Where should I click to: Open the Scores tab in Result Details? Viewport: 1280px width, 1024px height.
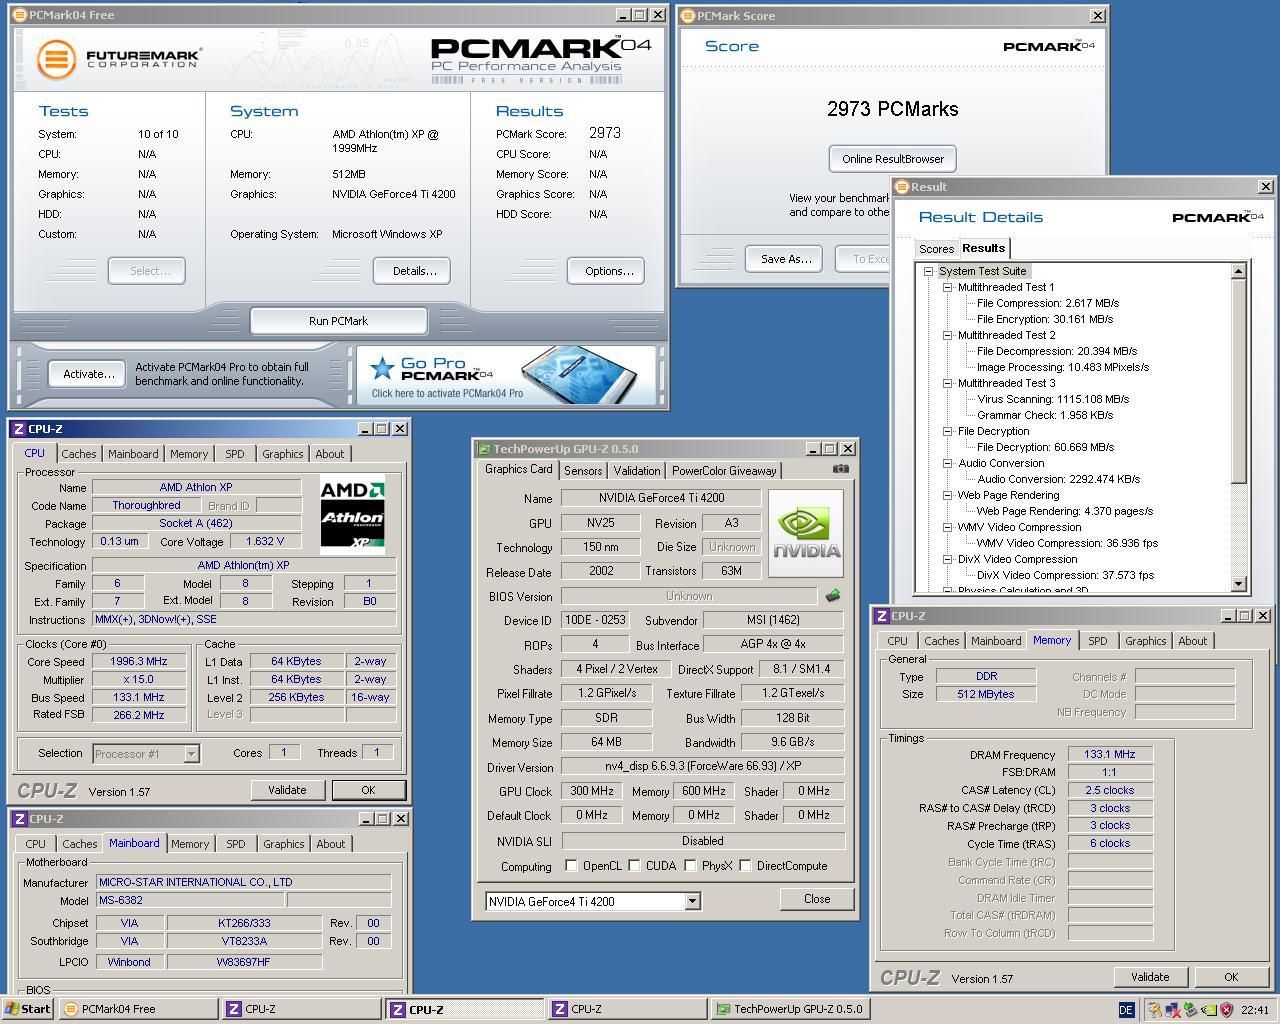pyautogui.click(x=936, y=249)
